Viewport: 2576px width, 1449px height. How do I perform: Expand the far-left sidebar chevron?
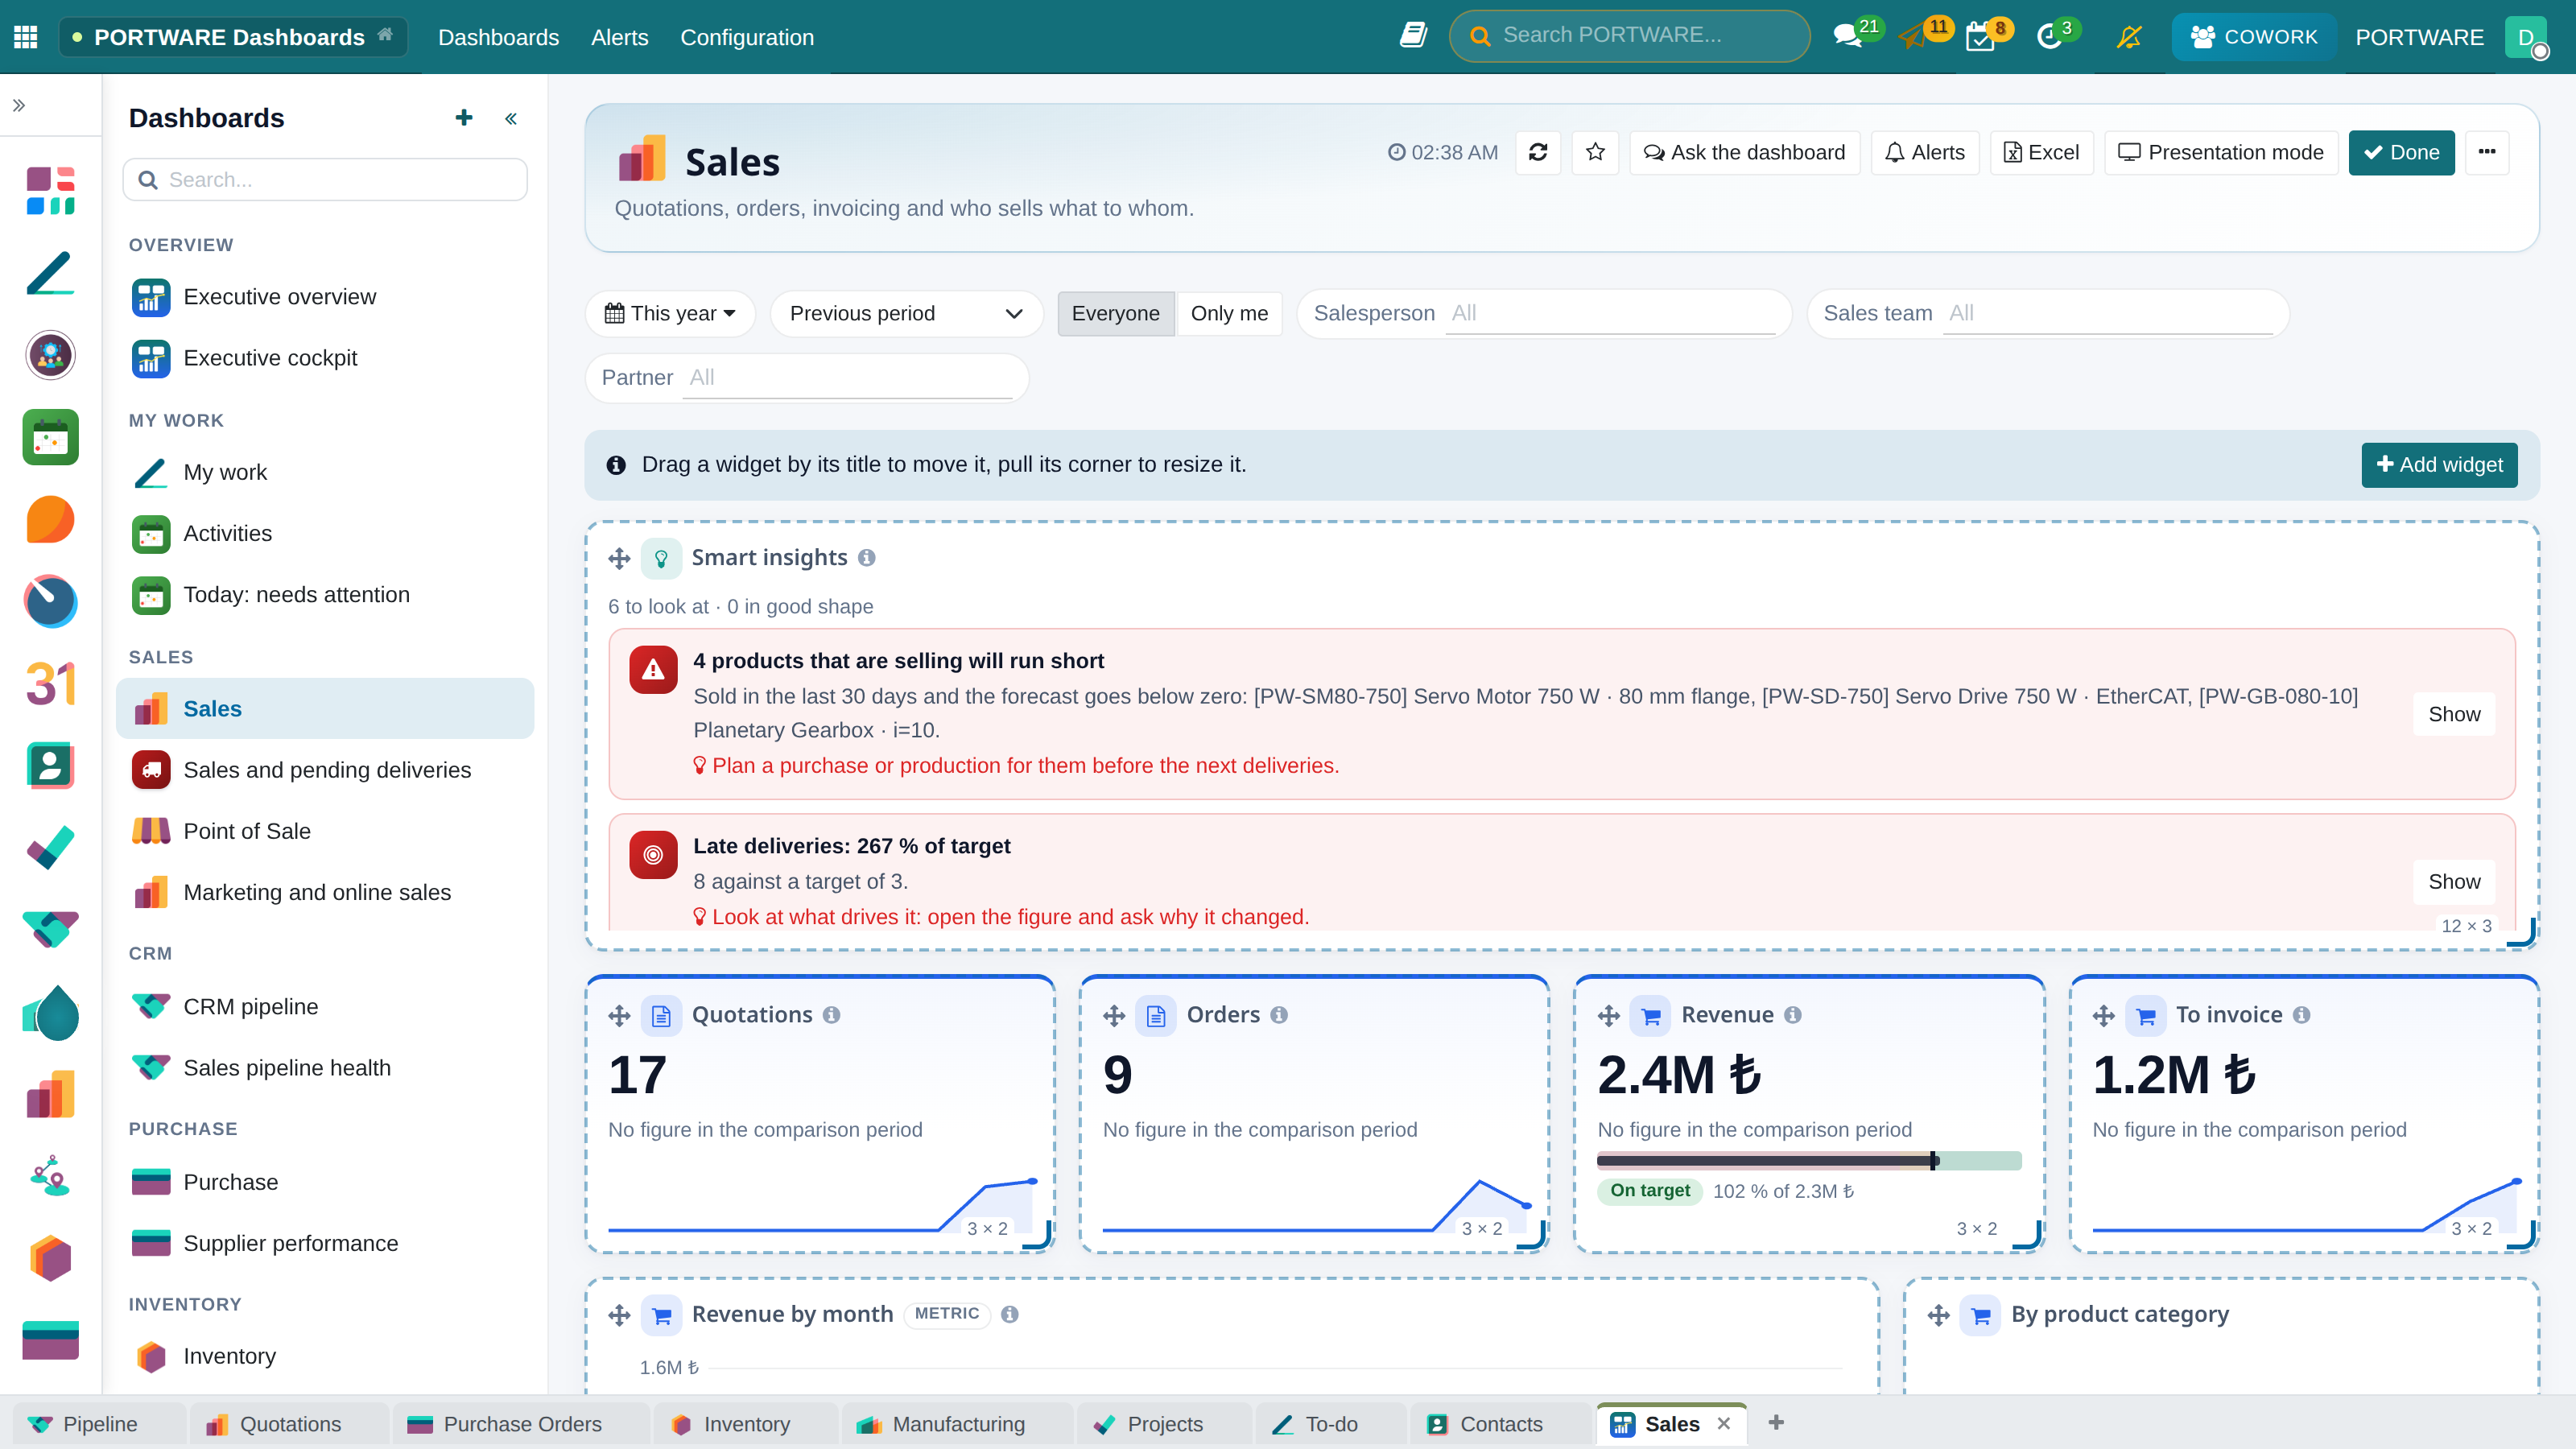click(x=19, y=105)
